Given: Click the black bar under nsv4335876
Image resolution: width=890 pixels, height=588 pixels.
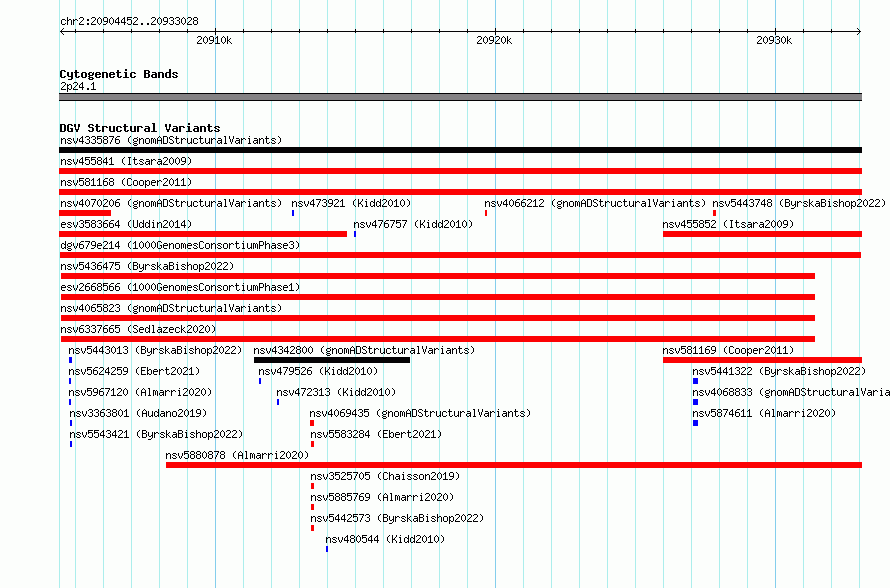Looking at the screenshot, I should tap(460, 150).
